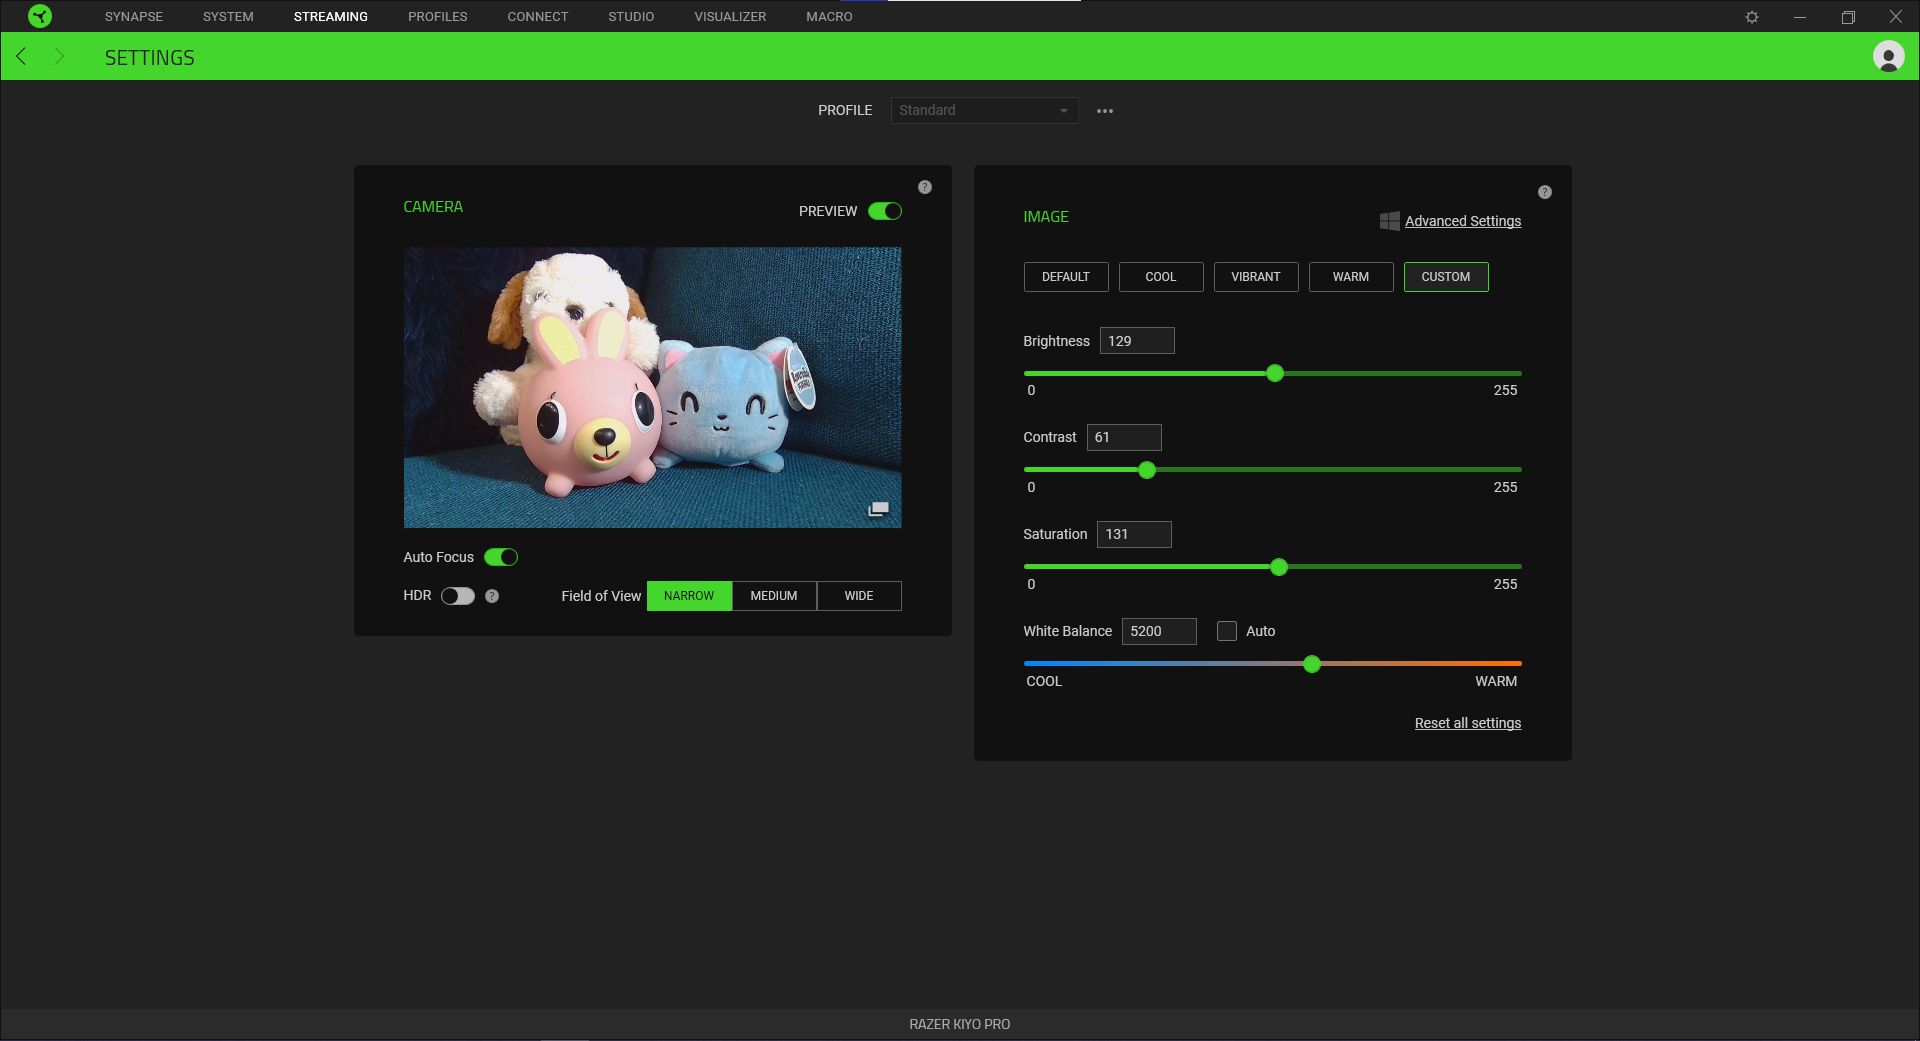Switch to the Studio tab

tap(631, 17)
